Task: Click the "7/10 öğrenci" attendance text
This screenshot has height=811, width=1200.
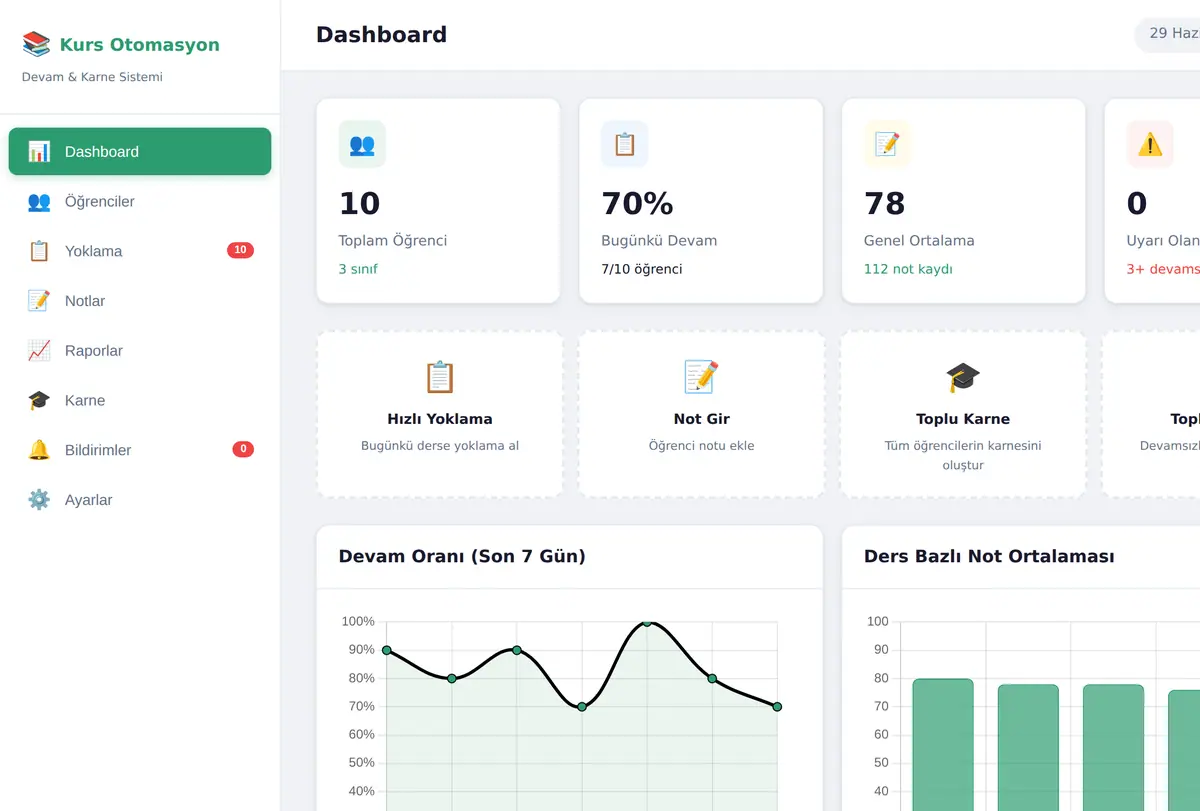Action: pyautogui.click(x=642, y=269)
